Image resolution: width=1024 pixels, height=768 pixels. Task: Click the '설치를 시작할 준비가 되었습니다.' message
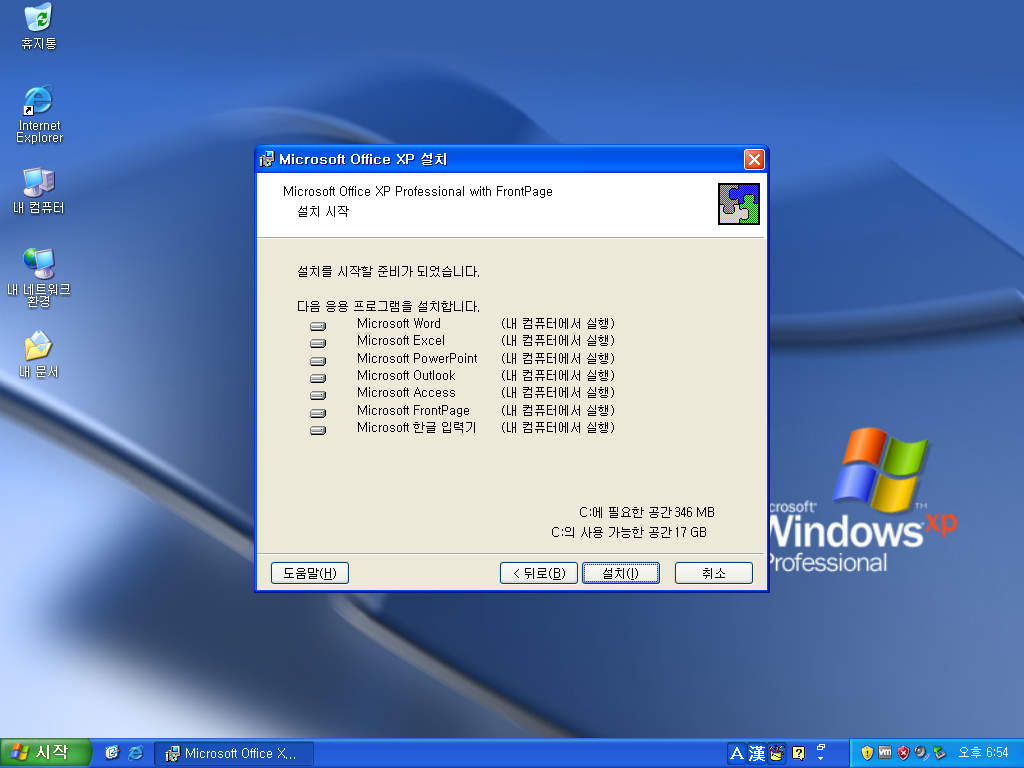pyautogui.click(x=388, y=271)
